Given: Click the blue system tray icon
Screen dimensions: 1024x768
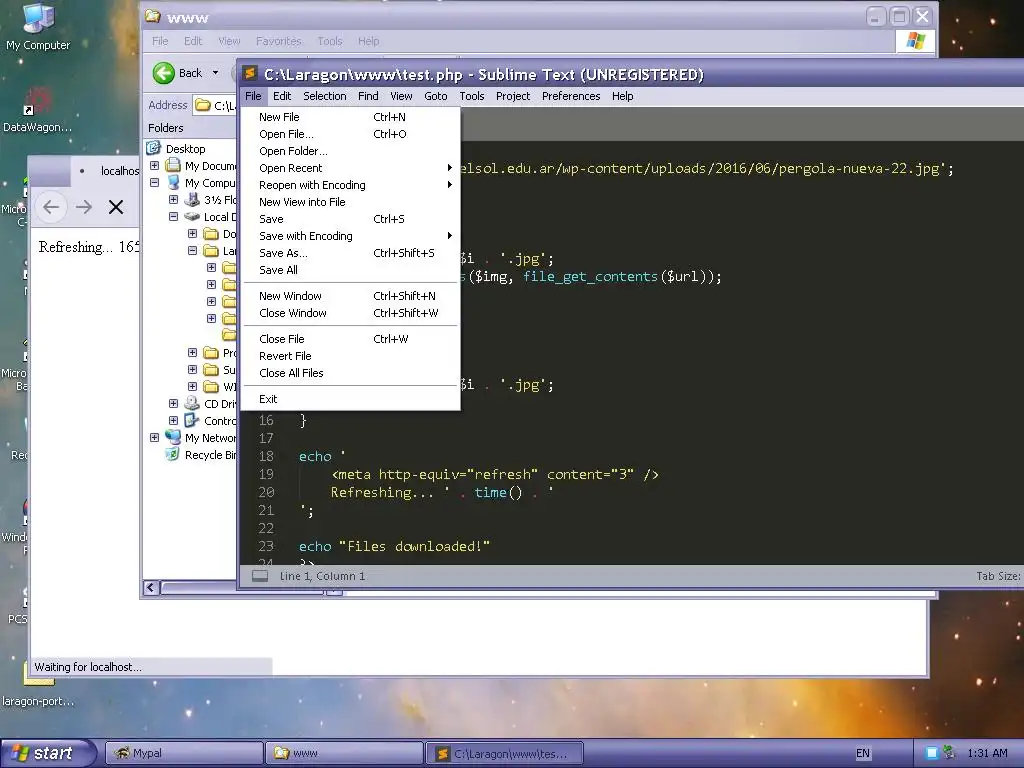Looking at the screenshot, I should click(x=932, y=753).
